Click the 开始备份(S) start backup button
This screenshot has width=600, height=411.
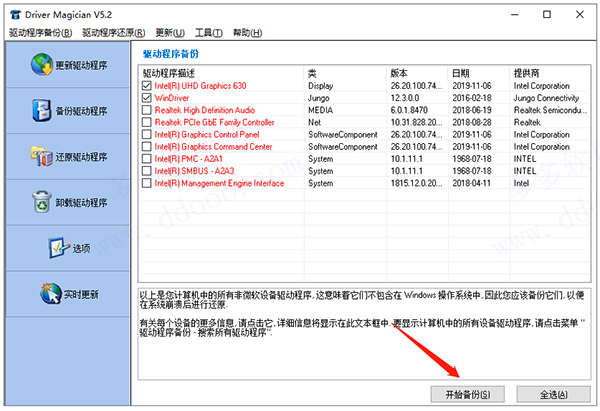click(x=468, y=394)
